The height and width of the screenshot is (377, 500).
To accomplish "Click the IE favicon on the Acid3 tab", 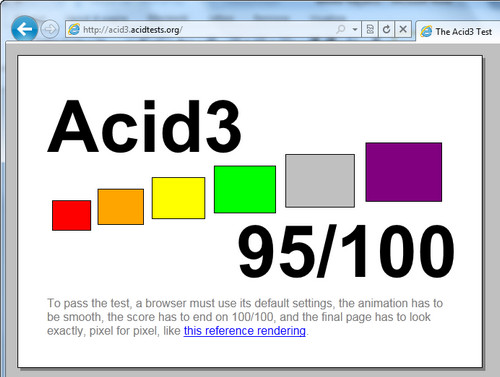I will 426,32.
